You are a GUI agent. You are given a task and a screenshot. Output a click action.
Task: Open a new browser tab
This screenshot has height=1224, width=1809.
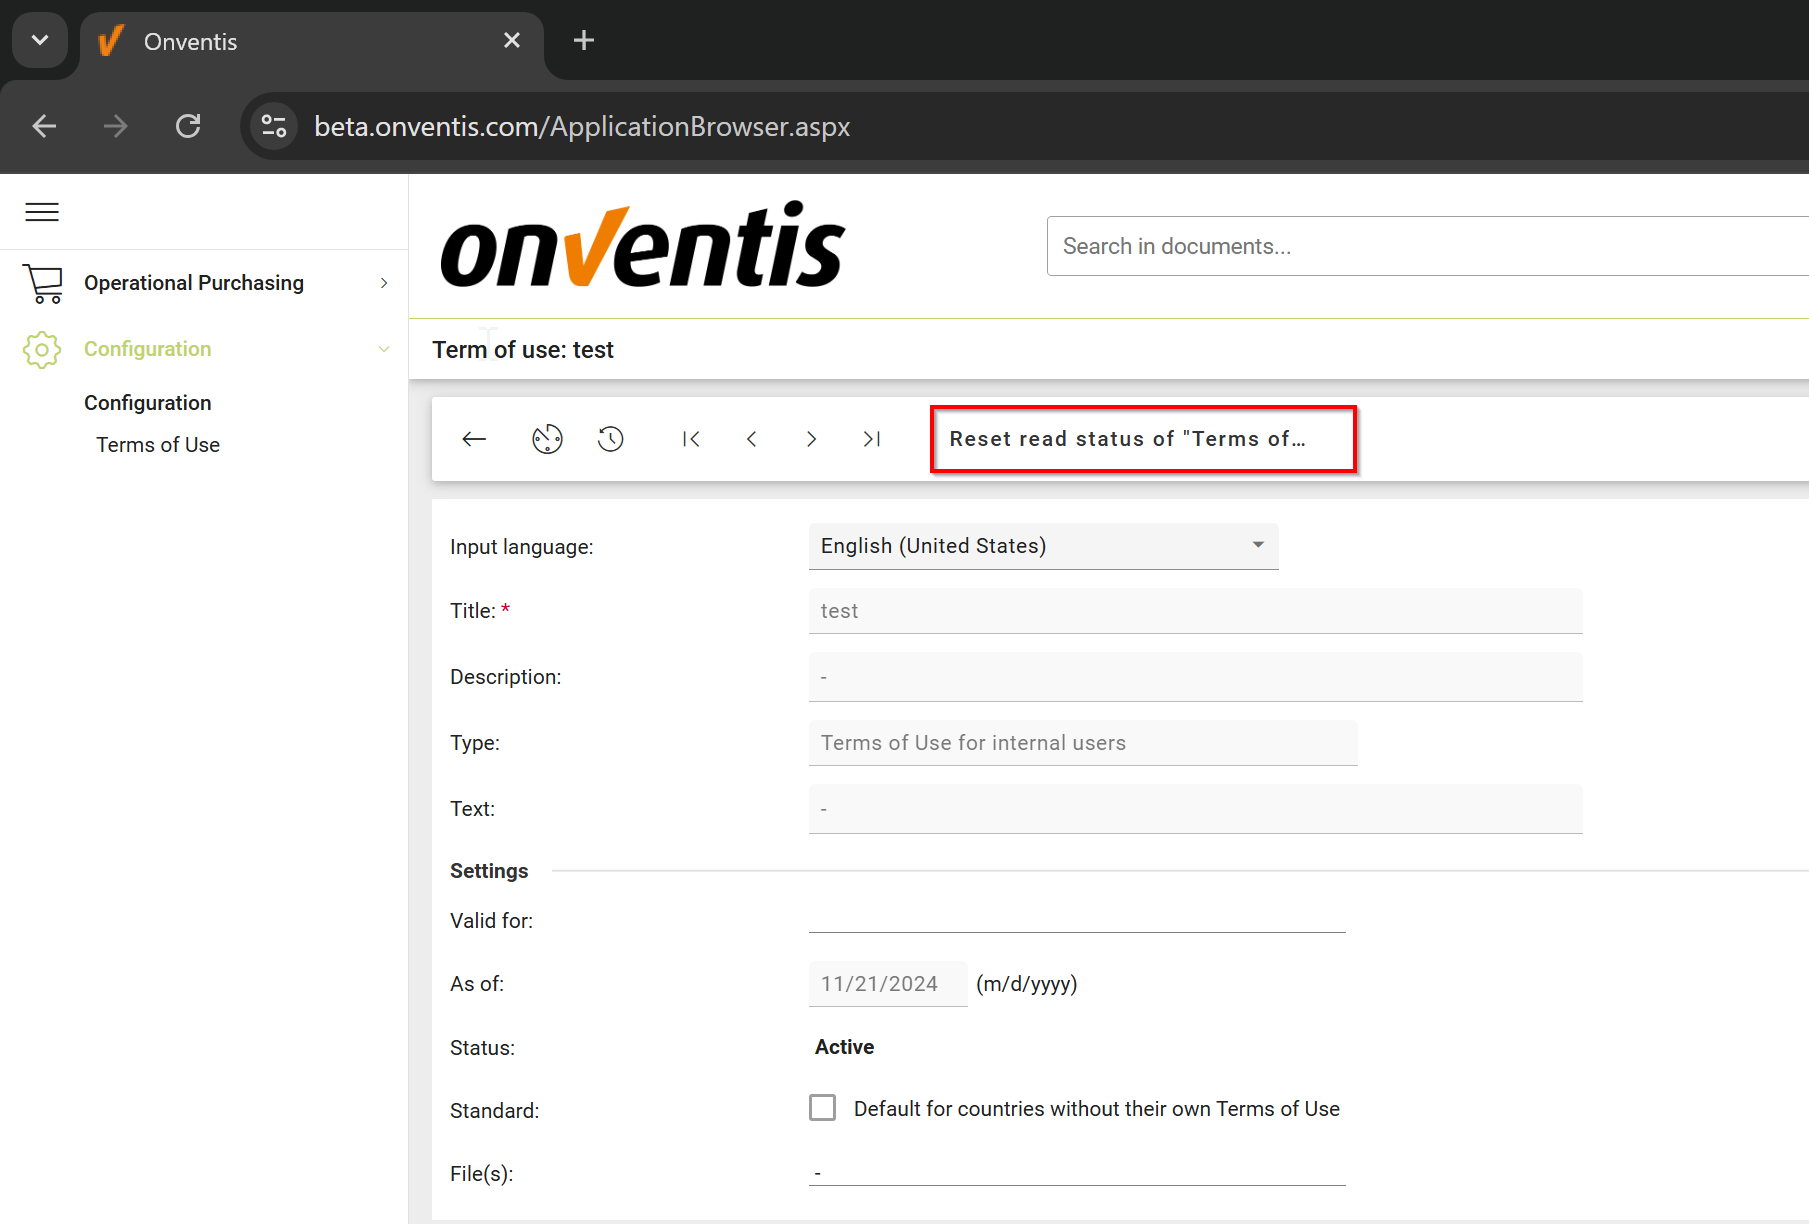(x=584, y=40)
